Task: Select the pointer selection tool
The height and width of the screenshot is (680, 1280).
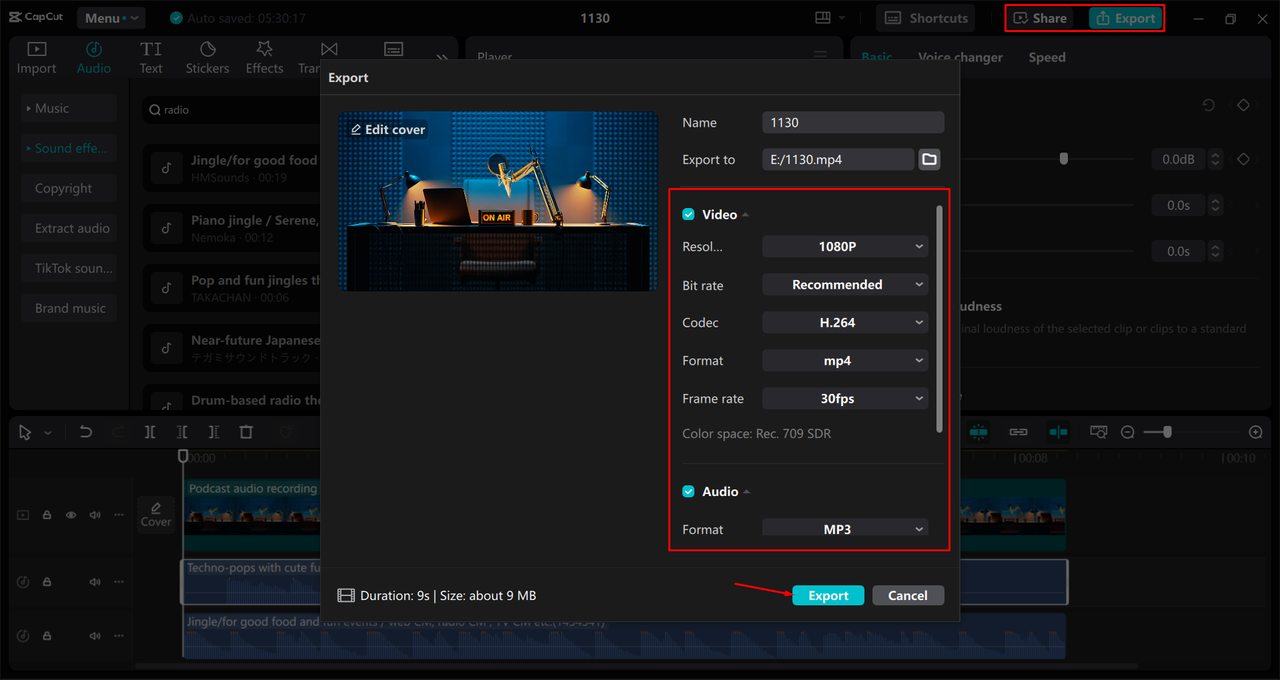Action: click(x=25, y=432)
